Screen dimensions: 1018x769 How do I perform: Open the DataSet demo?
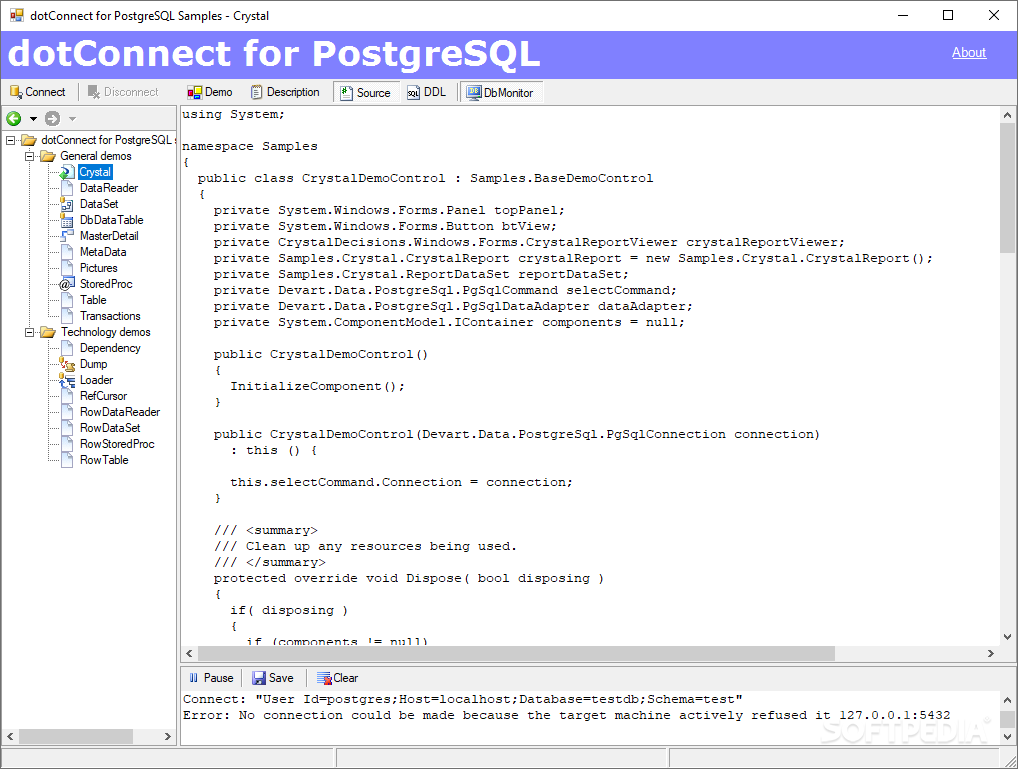(99, 204)
